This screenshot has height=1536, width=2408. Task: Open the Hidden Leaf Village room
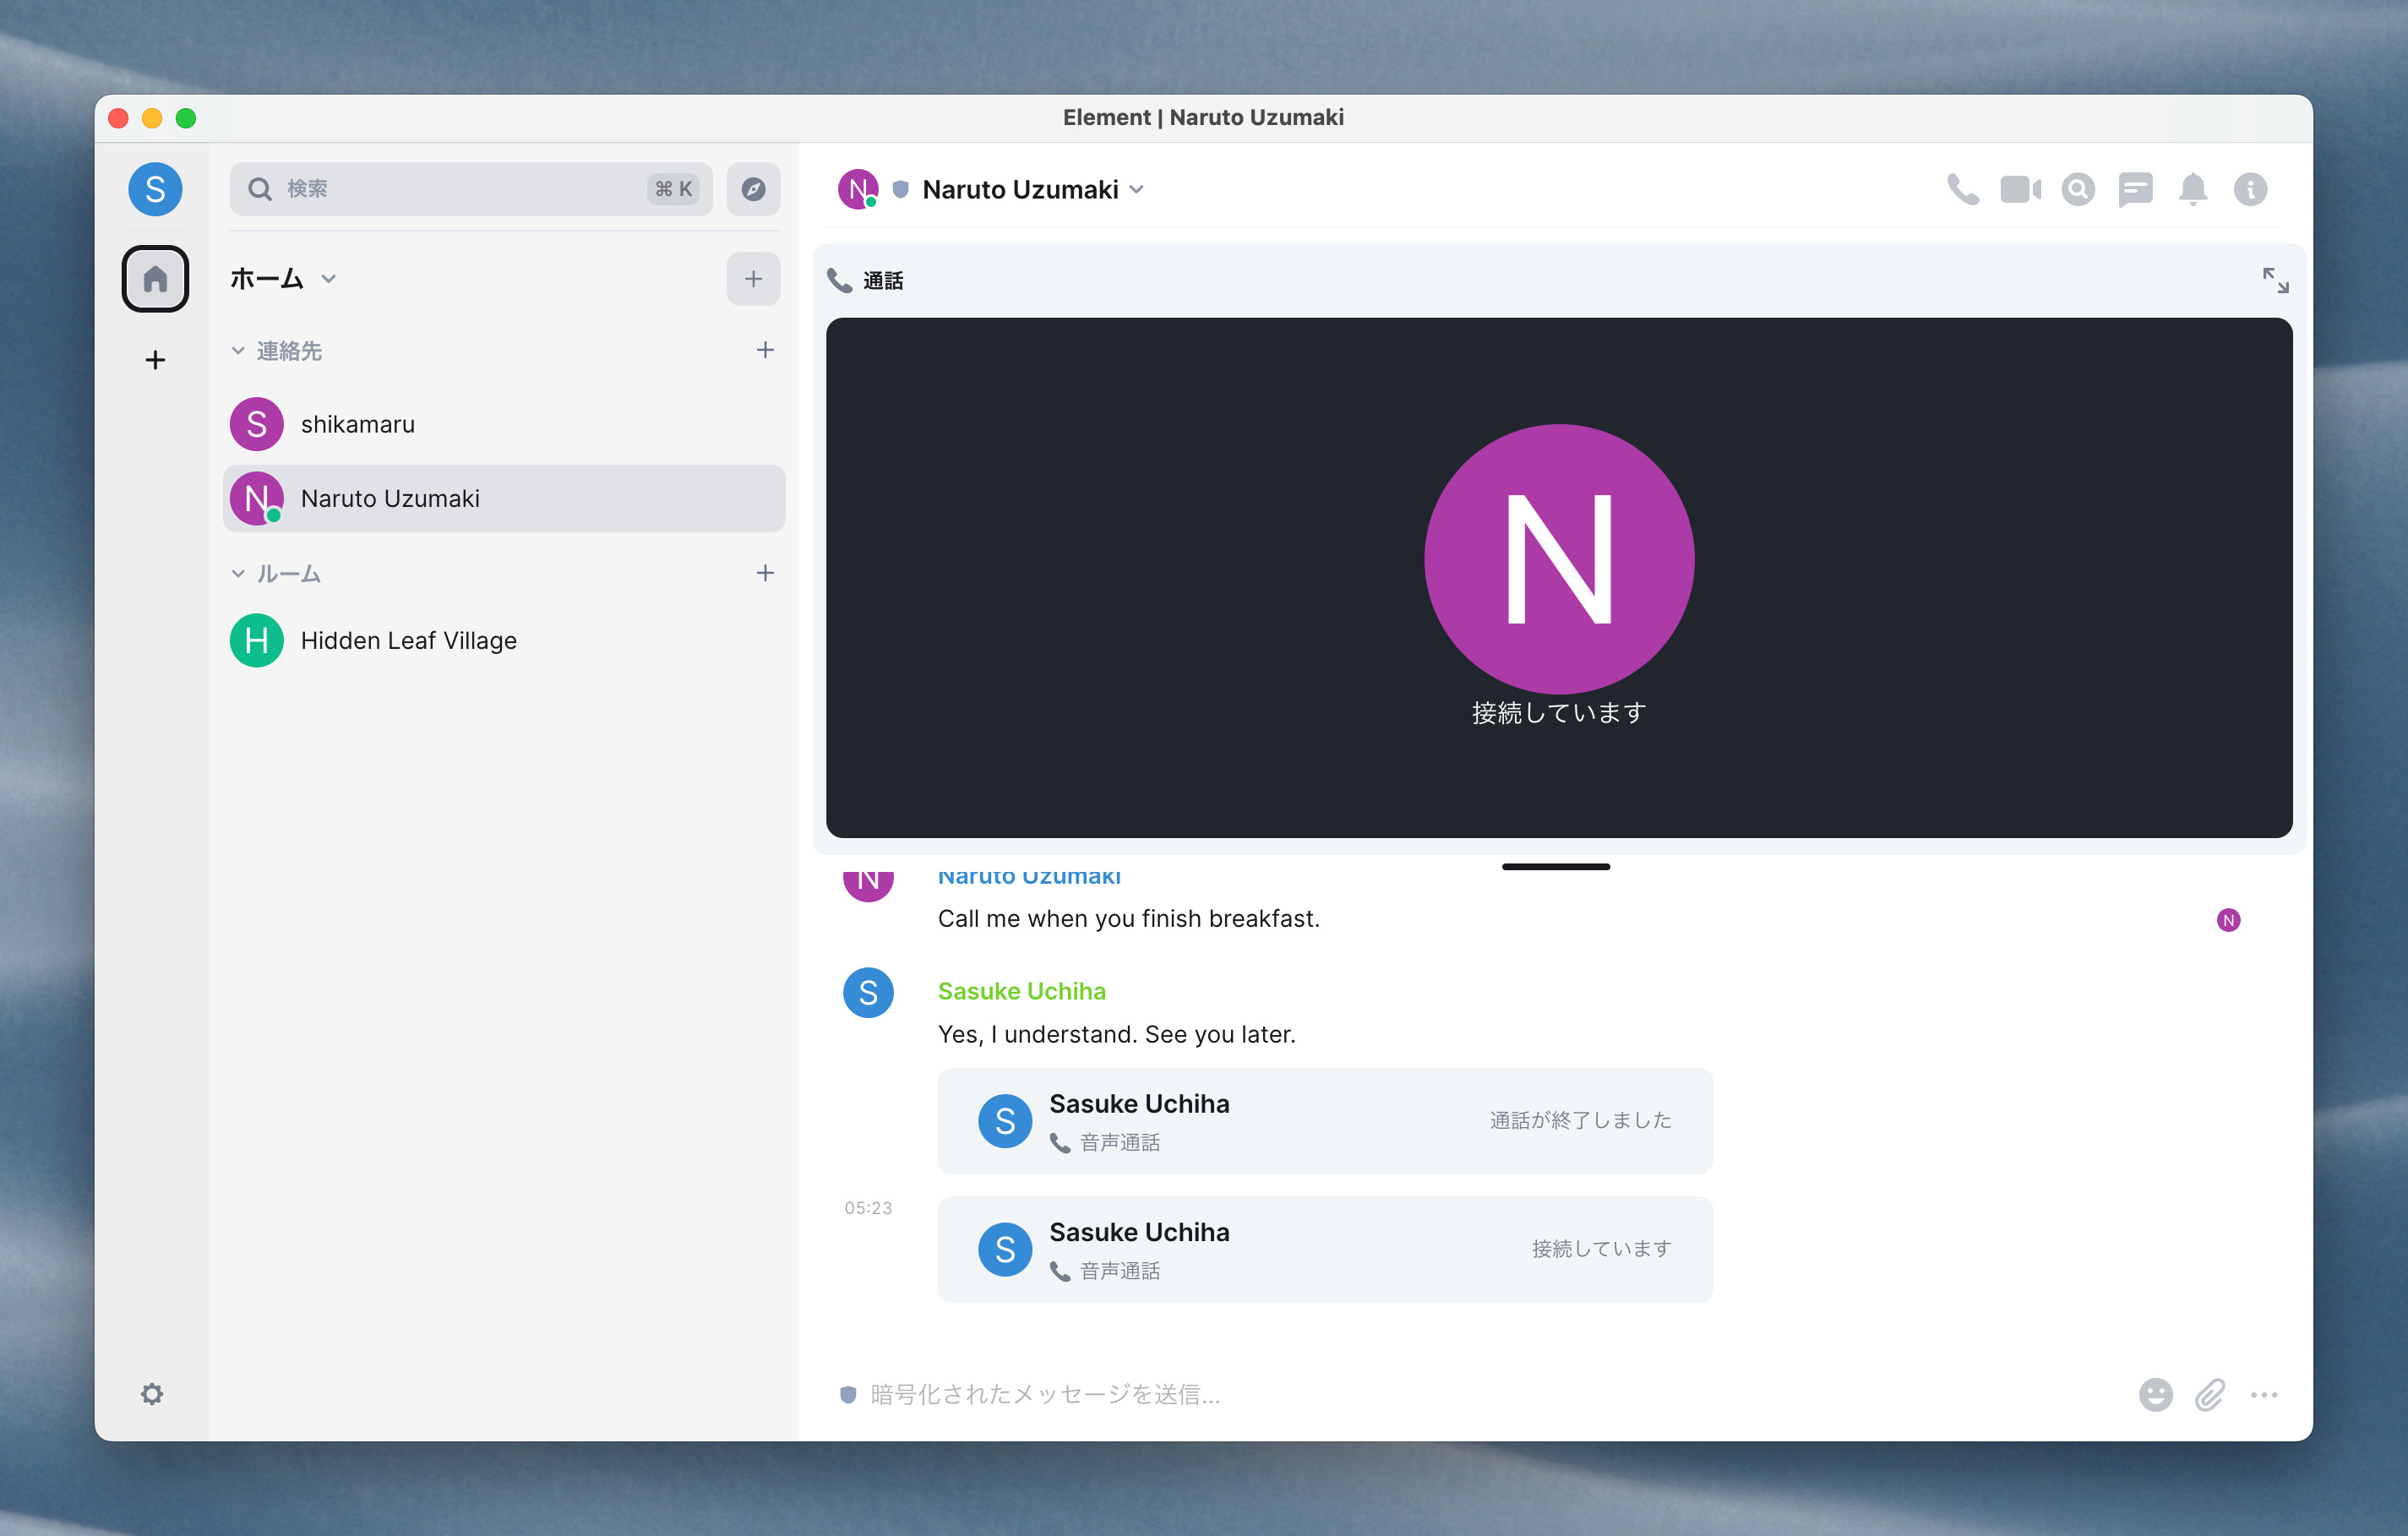[408, 640]
